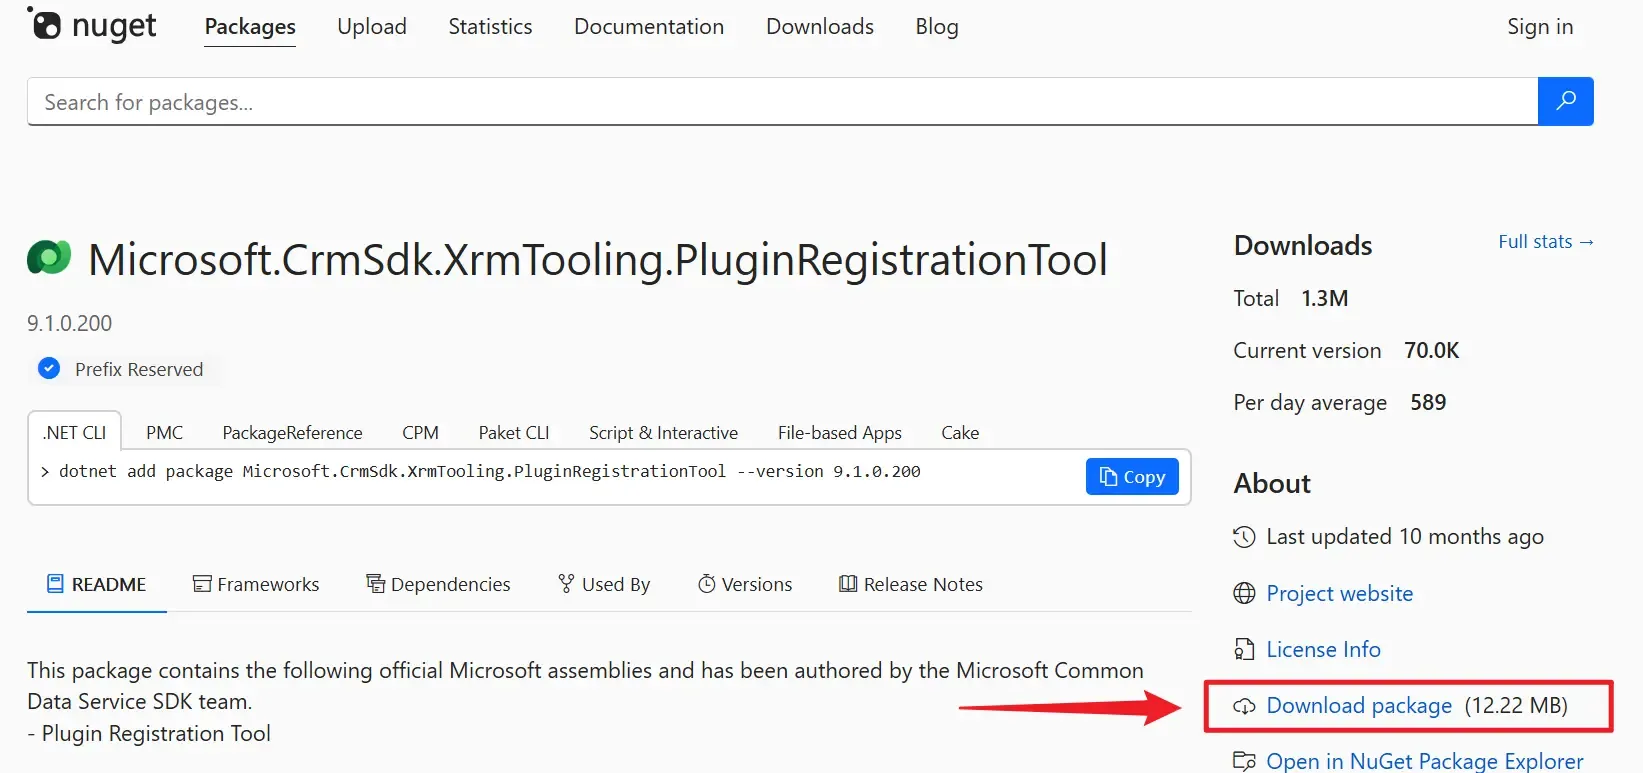This screenshot has width=1643, height=773.
Task: Click the globe icon beside Project website
Action: pos(1244,594)
